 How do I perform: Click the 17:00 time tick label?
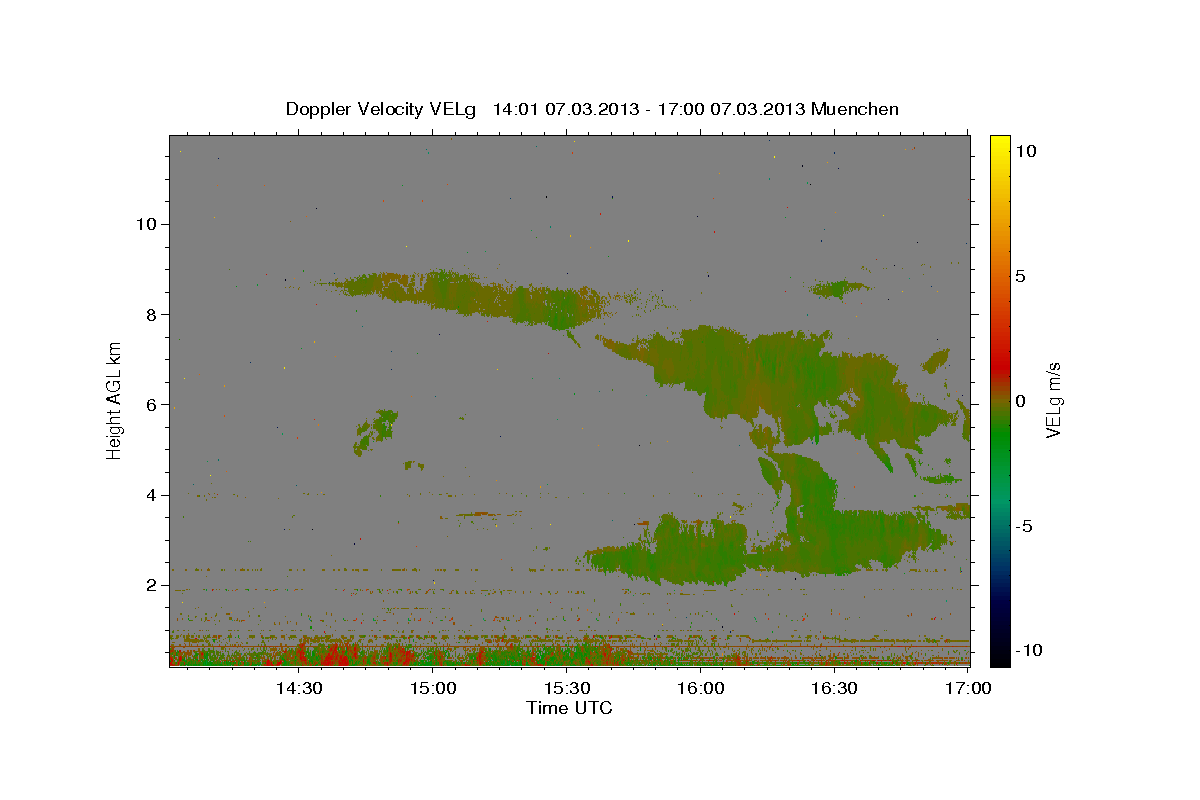point(968,688)
